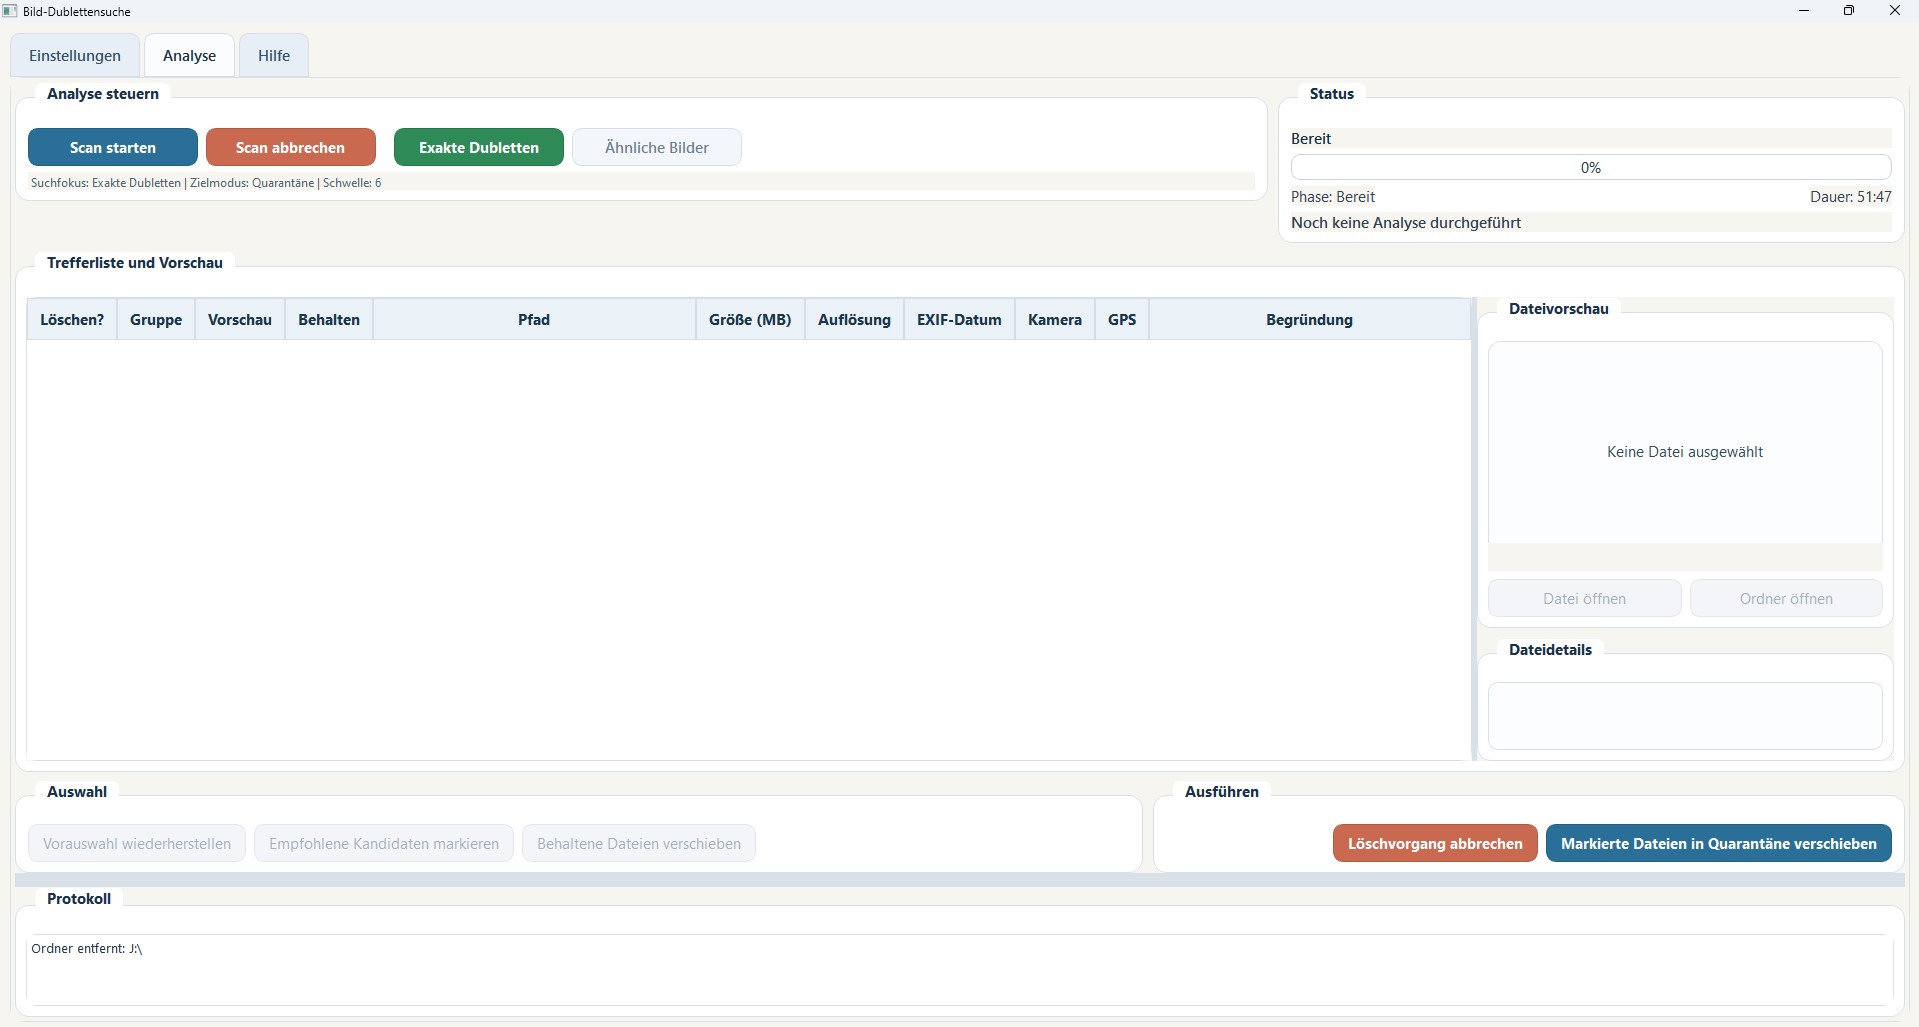The image size is (1919, 1027).
Task: Click the 0% progress bar in Status
Action: [x=1589, y=167]
